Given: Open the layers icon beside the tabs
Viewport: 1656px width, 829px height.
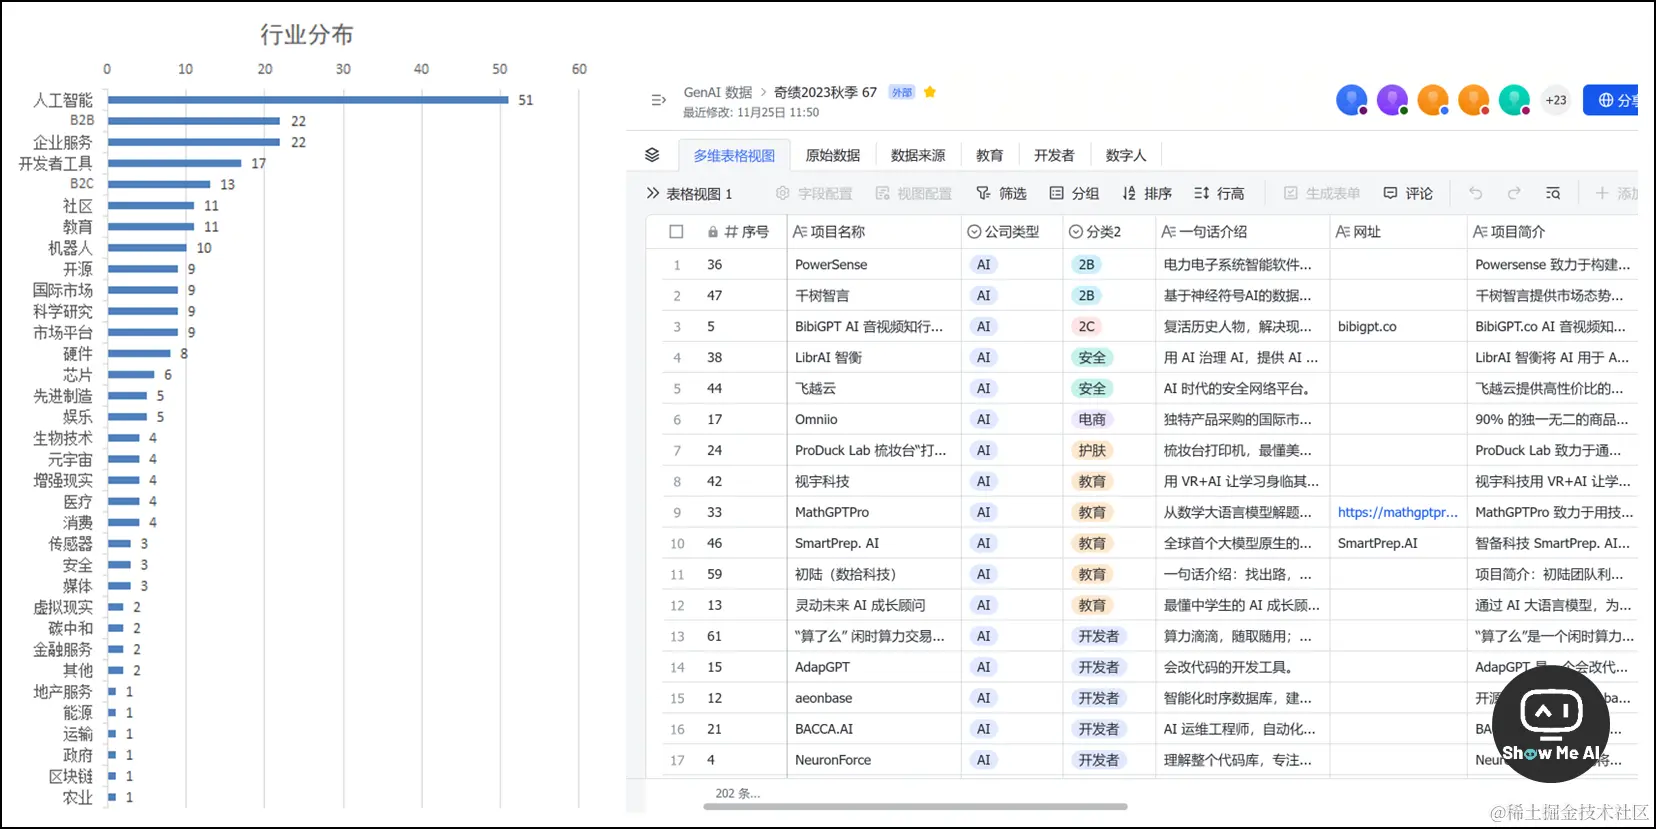Looking at the screenshot, I should (652, 155).
